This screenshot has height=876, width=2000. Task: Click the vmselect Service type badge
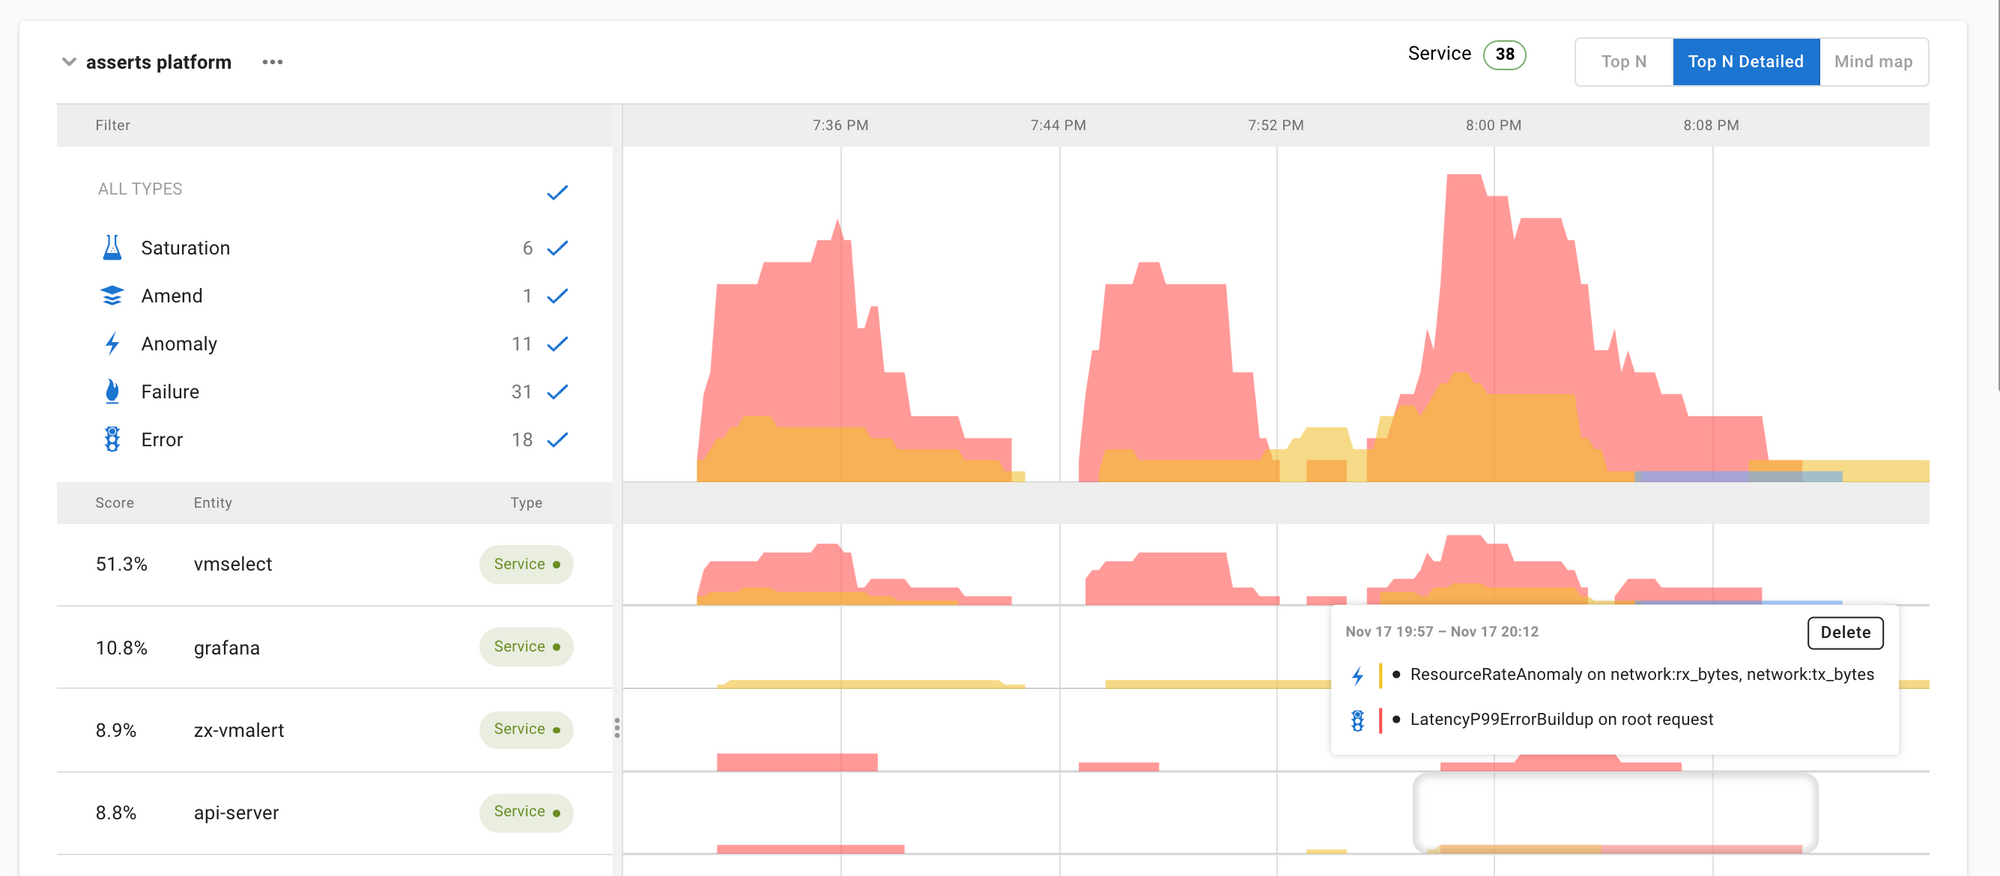pos(526,565)
